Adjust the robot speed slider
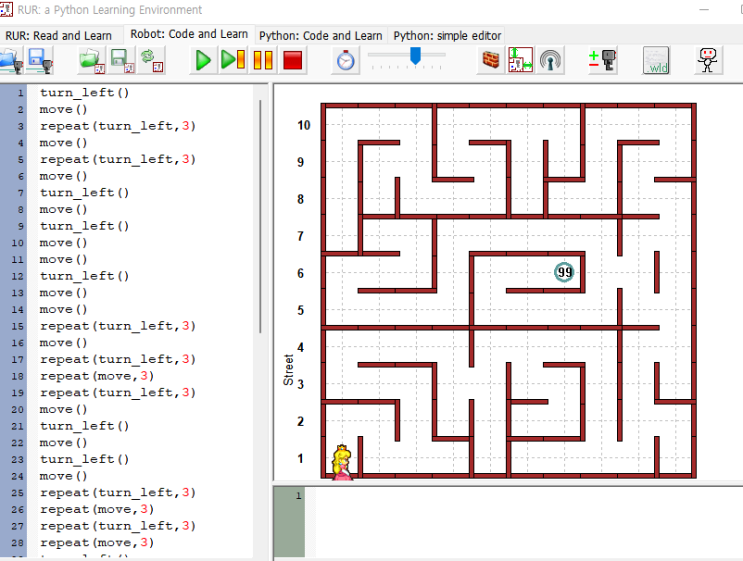Image resolution: width=743 pixels, height=561 pixels. pos(414,57)
